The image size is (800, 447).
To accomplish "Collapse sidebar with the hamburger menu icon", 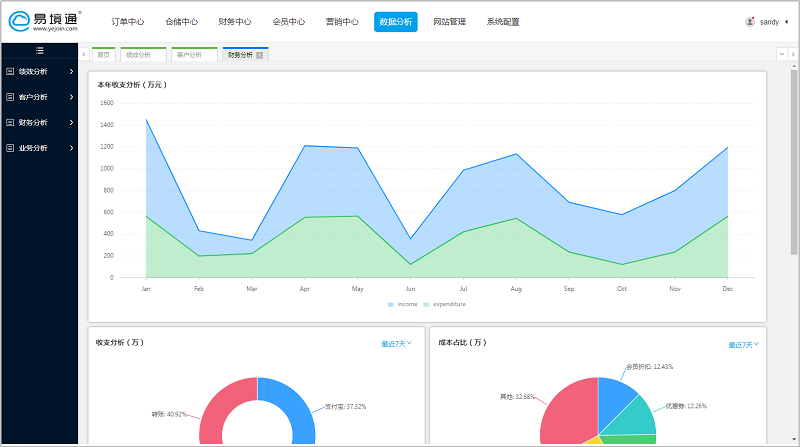I will (39, 50).
